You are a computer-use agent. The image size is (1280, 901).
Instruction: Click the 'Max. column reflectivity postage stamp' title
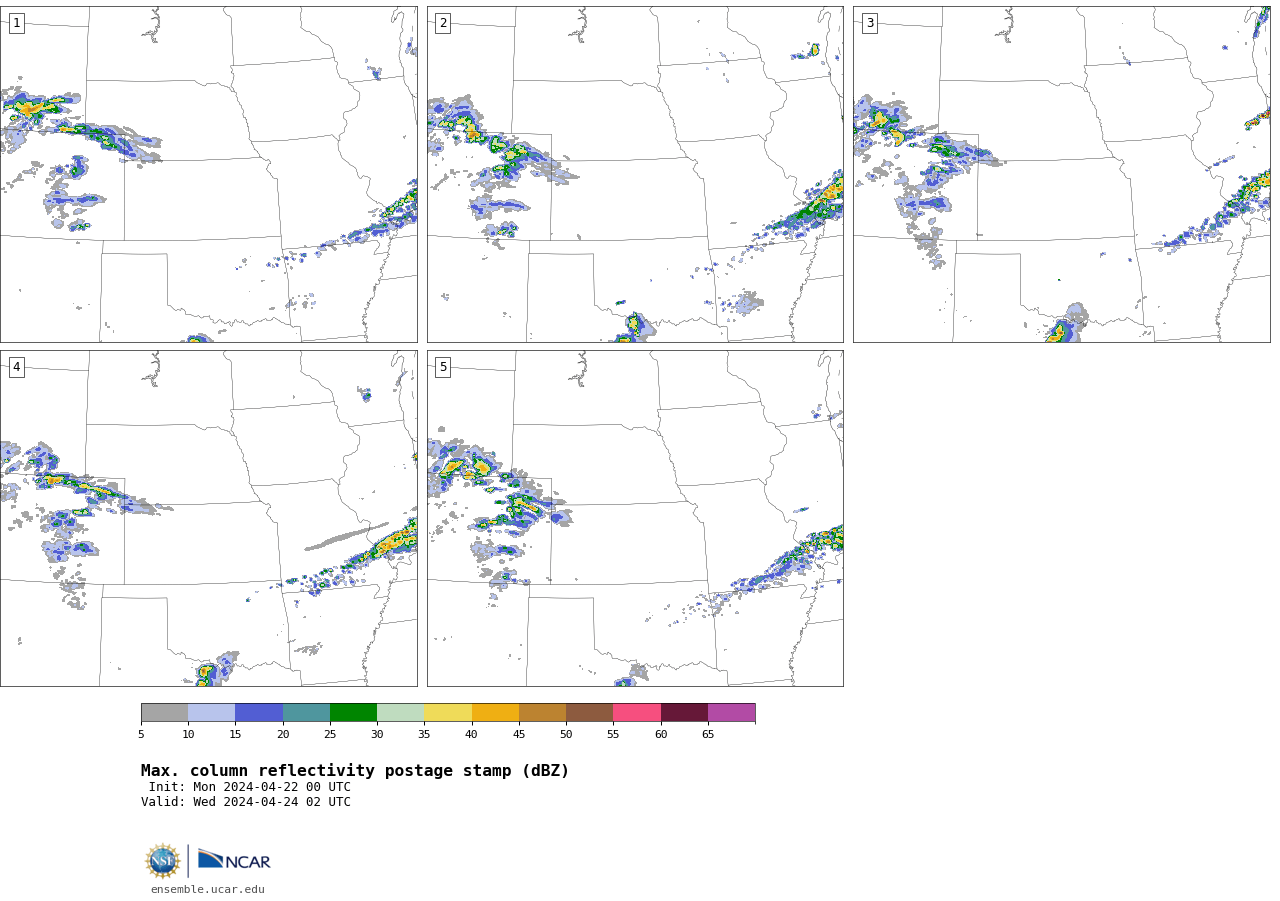pyautogui.click(x=355, y=771)
